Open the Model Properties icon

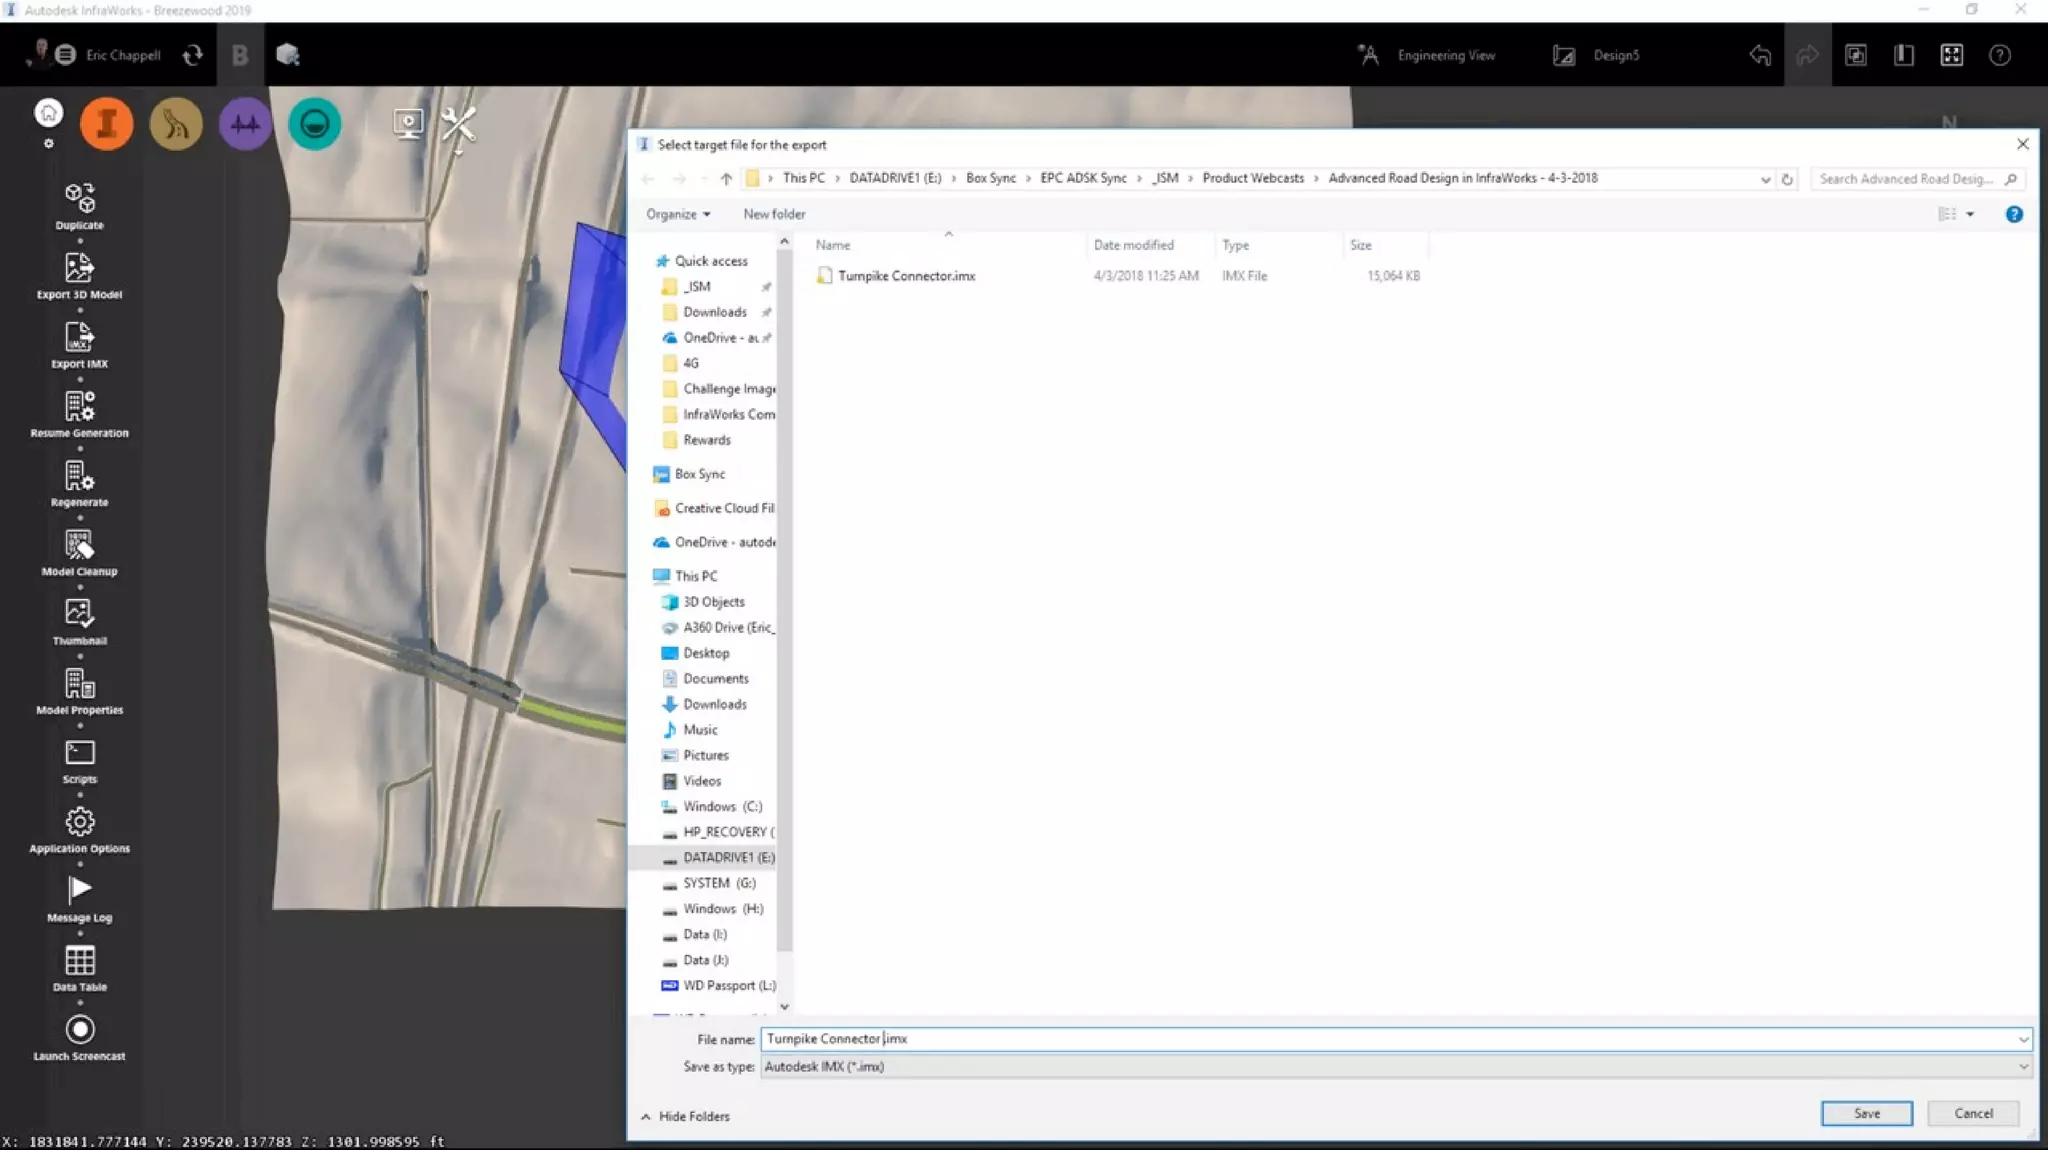[79, 685]
